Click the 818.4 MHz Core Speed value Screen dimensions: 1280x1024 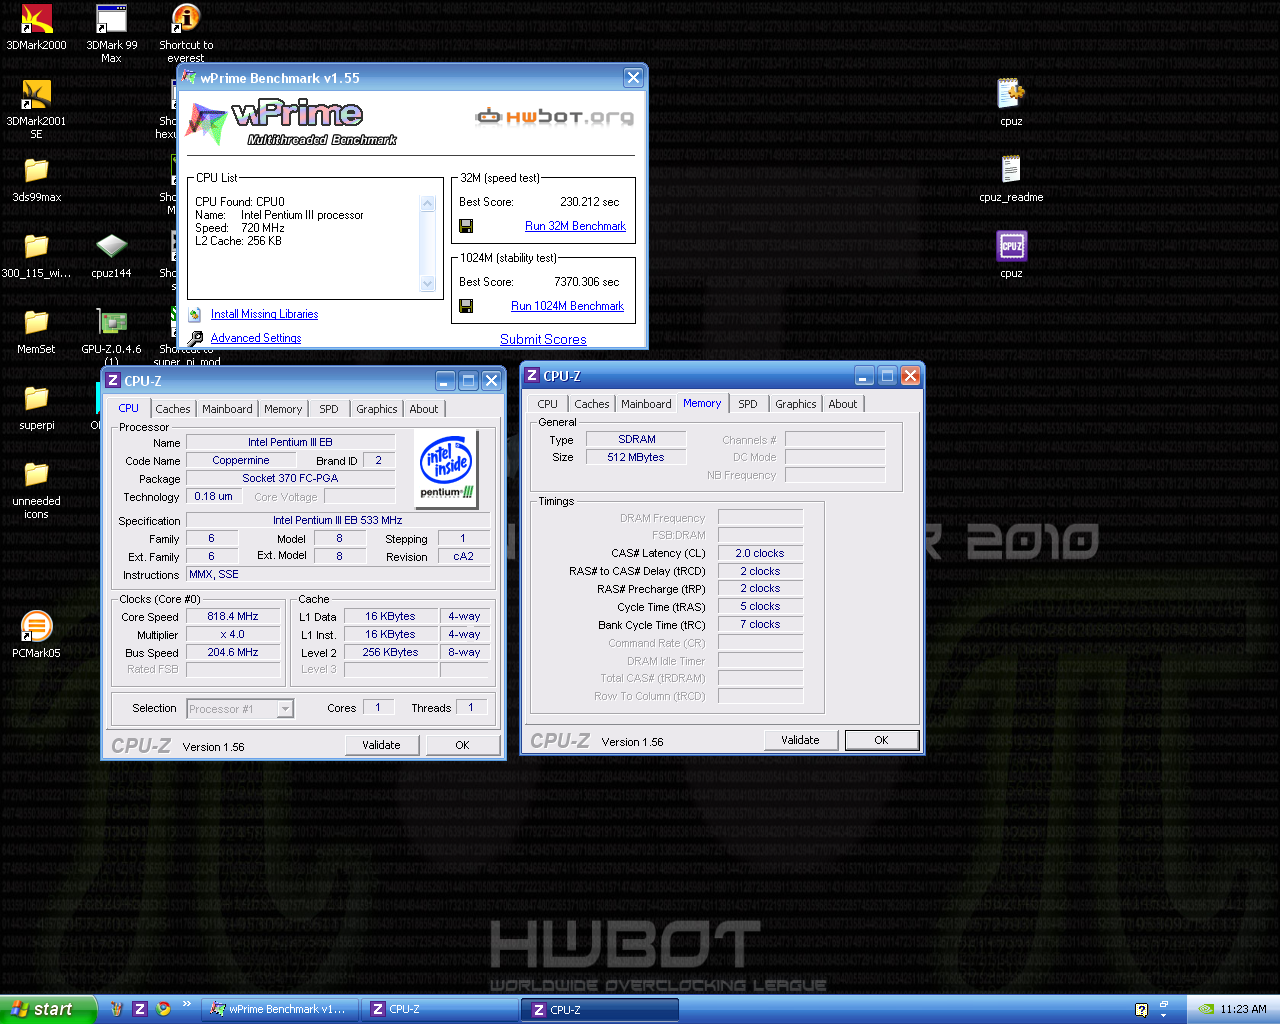[x=233, y=617]
